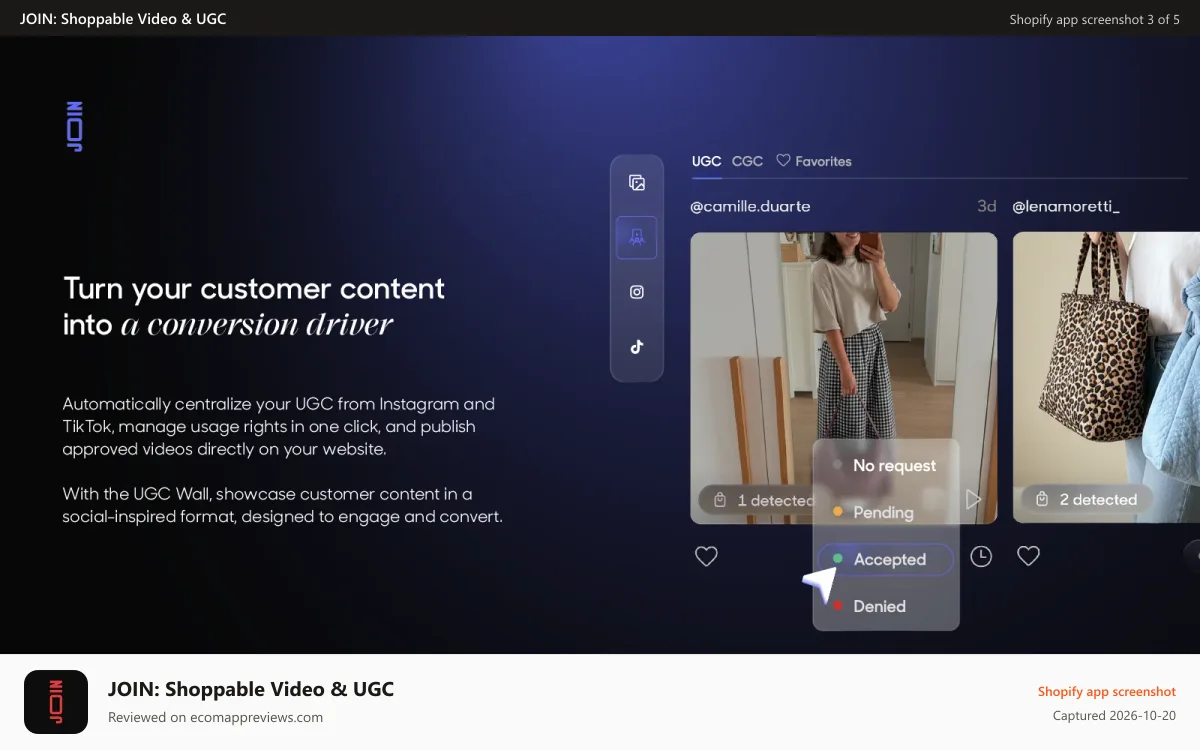Click the Captured 2026-10-20 text
Viewport: 1200px width, 750px height.
click(1114, 716)
